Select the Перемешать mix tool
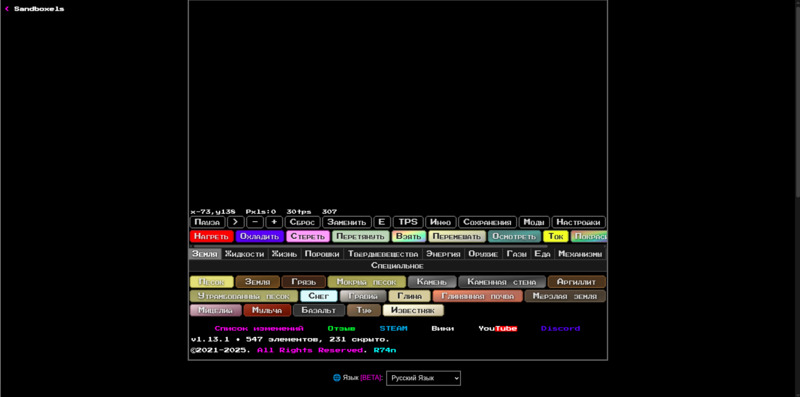The image size is (800, 397). click(x=457, y=237)
